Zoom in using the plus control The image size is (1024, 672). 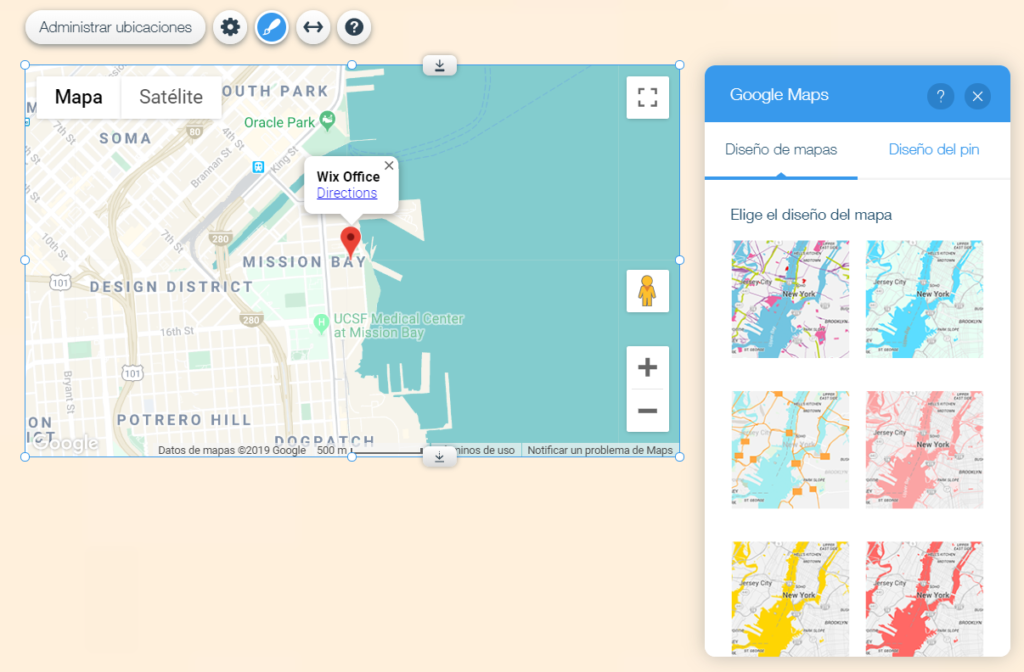[647, 368]
